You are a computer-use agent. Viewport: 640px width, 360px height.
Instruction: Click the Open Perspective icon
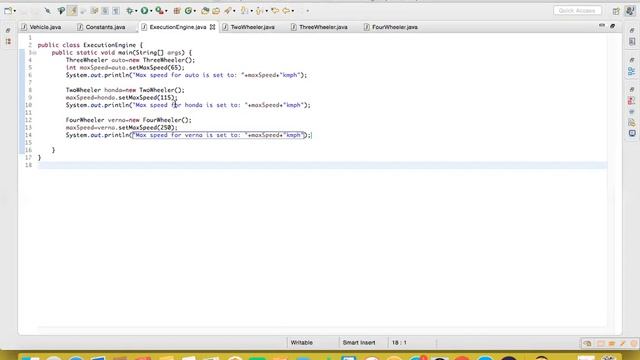pos(616,11)
